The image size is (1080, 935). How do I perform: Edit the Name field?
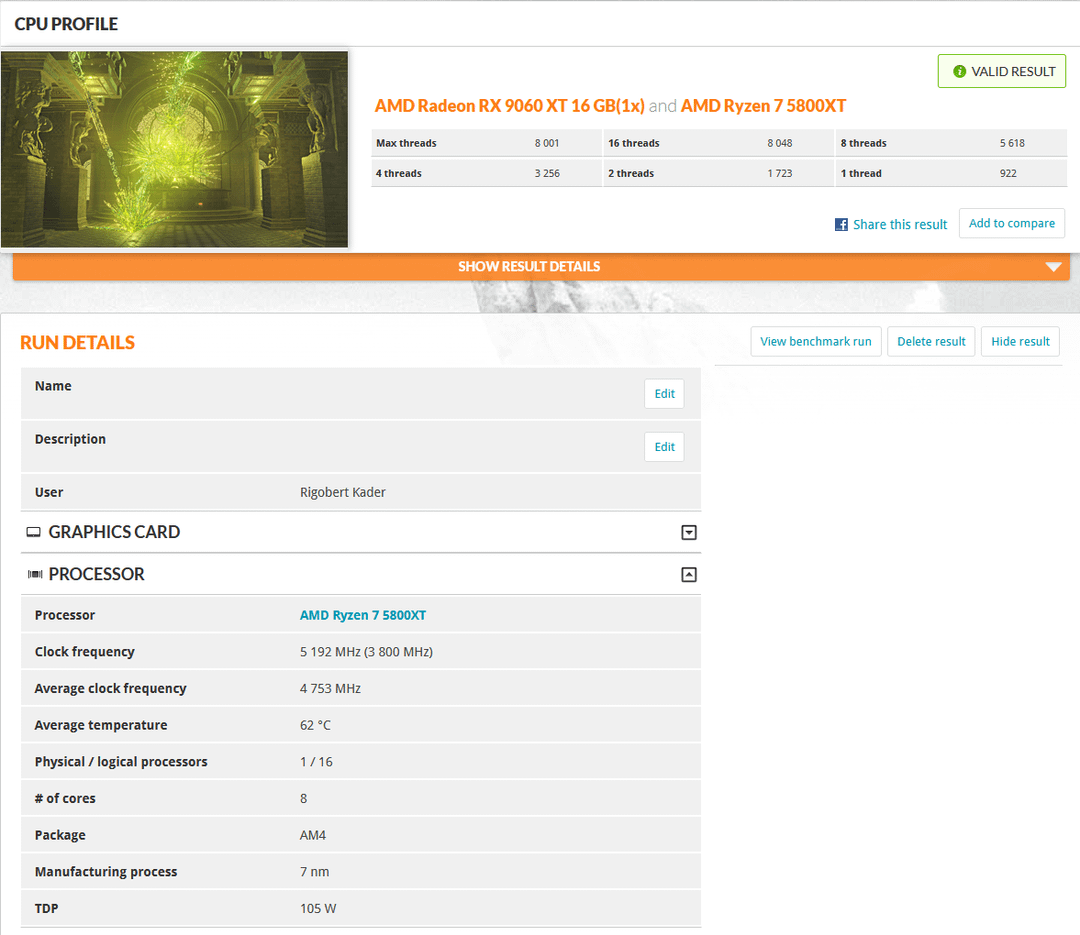pyautogui.click(x=664, y=394)
